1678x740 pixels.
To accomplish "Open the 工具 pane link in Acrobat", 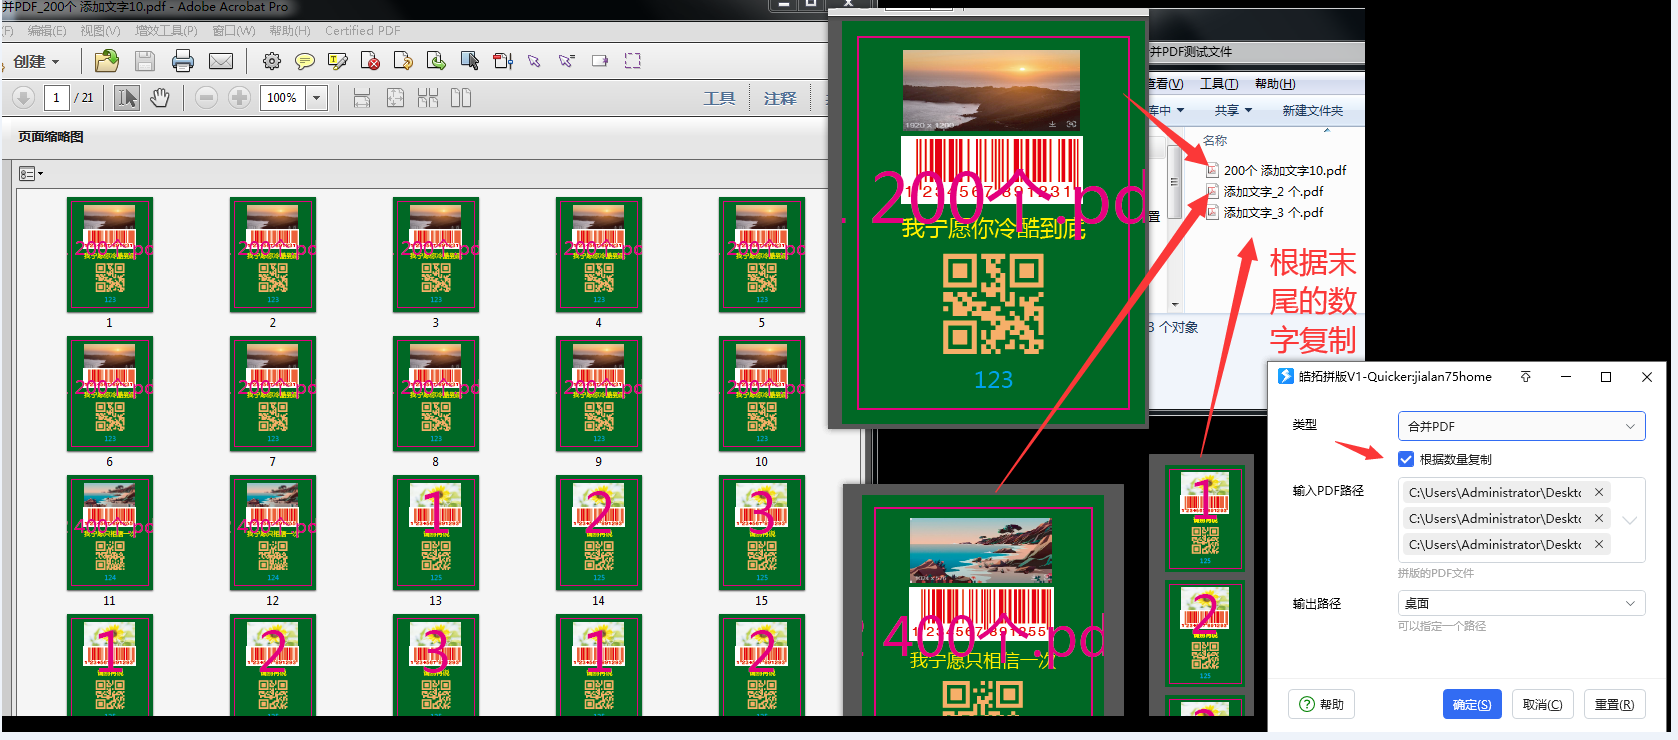I will (719, 98).
